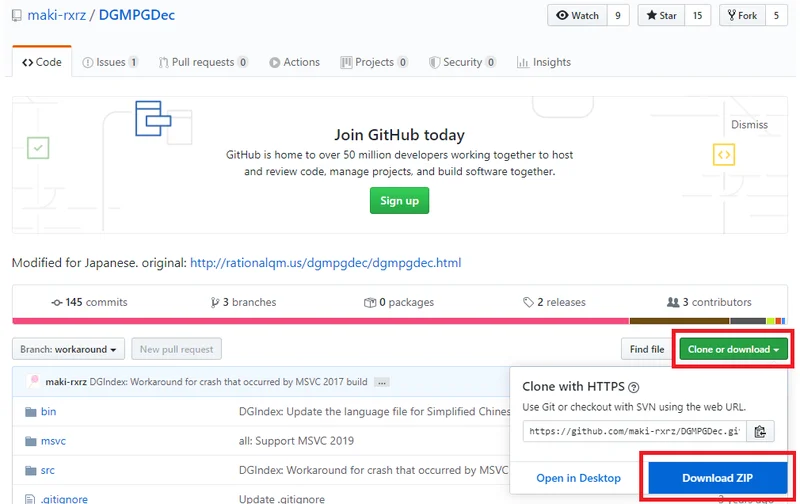Open the Insights tab
800x504 pixels.
pos(544,62)
